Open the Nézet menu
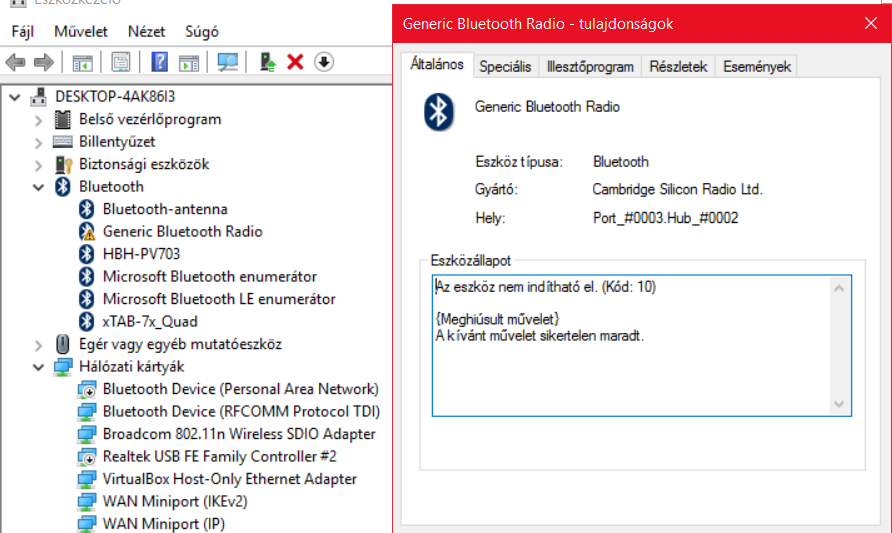The height and width of the screenshot is (533, 892). click(x=147, y=31)
